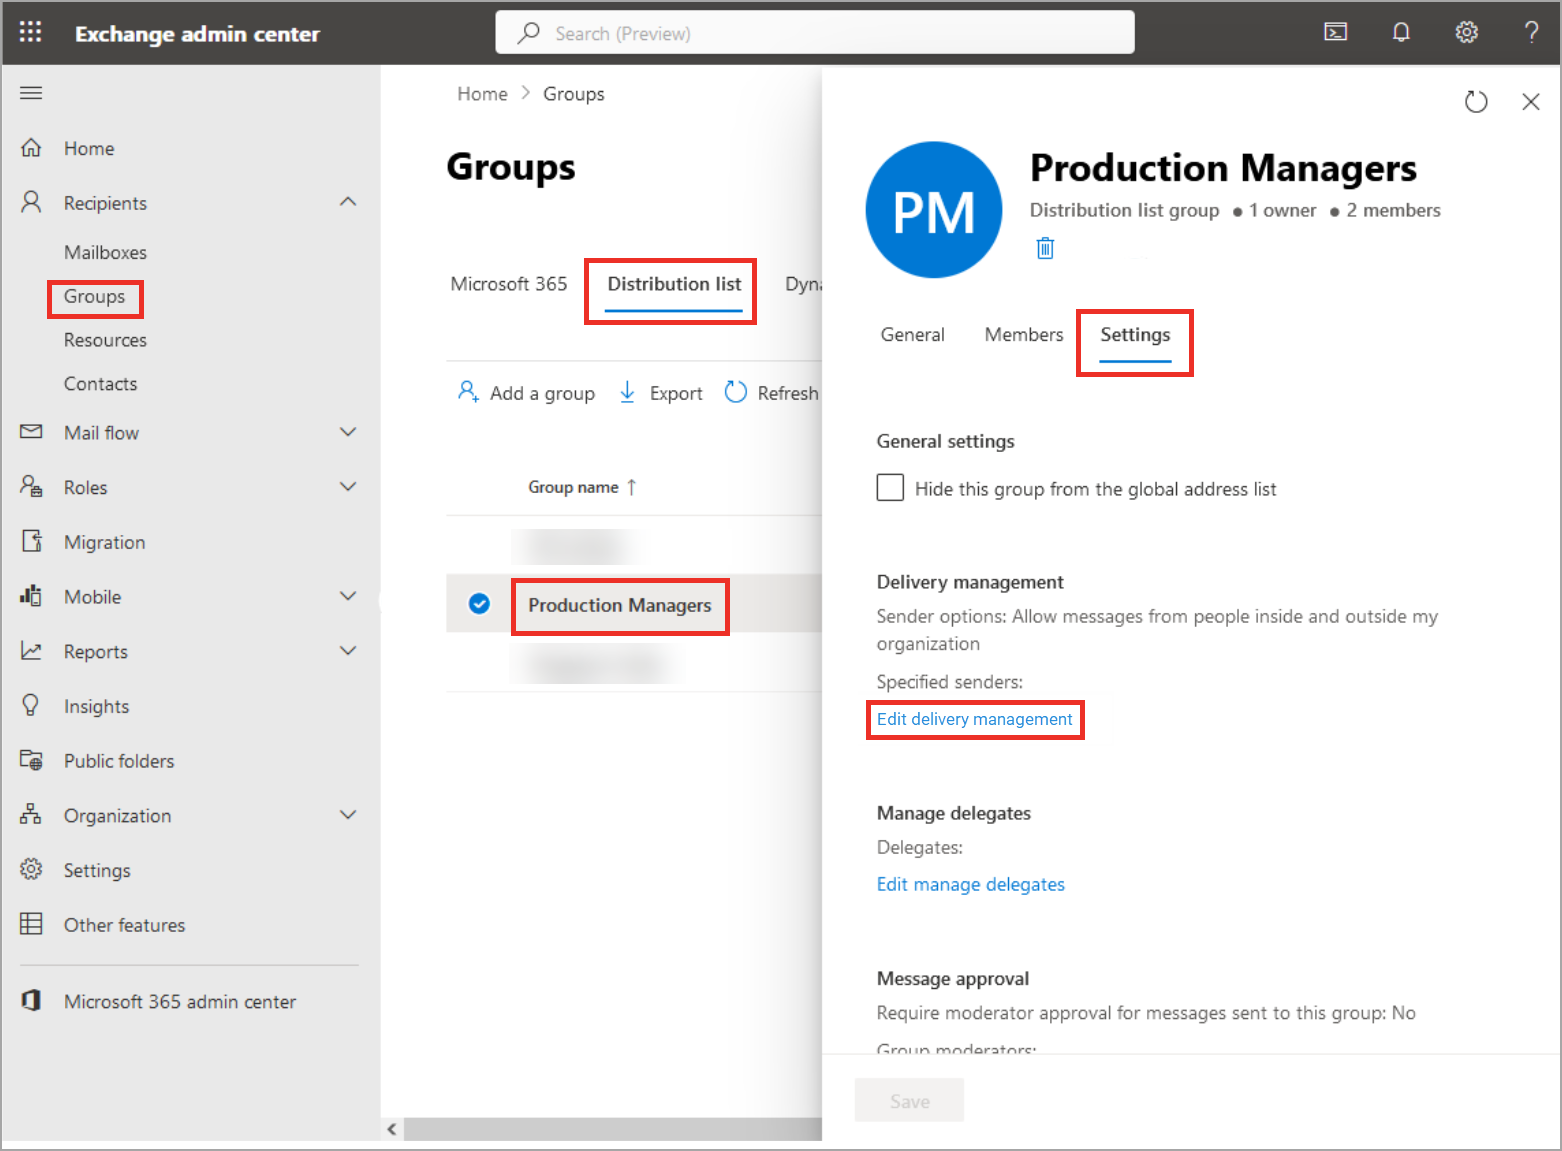This screenshot has width=1562, height=1151.
Task: Click Home in the breadcrumb
Action: click(482, 94)
